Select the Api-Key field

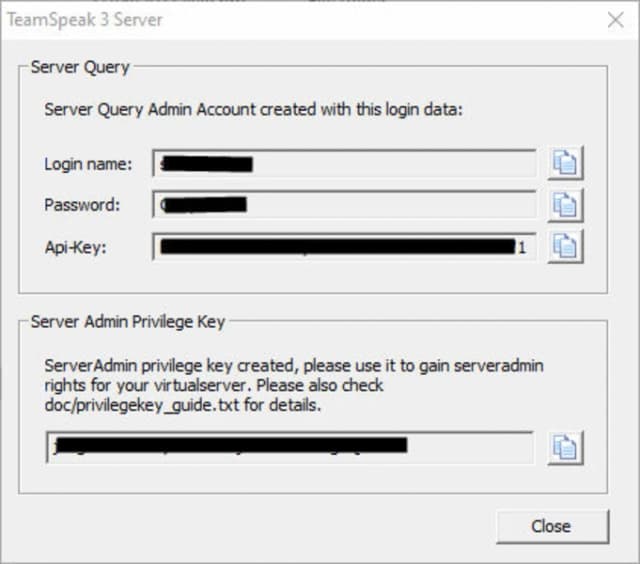344,246
